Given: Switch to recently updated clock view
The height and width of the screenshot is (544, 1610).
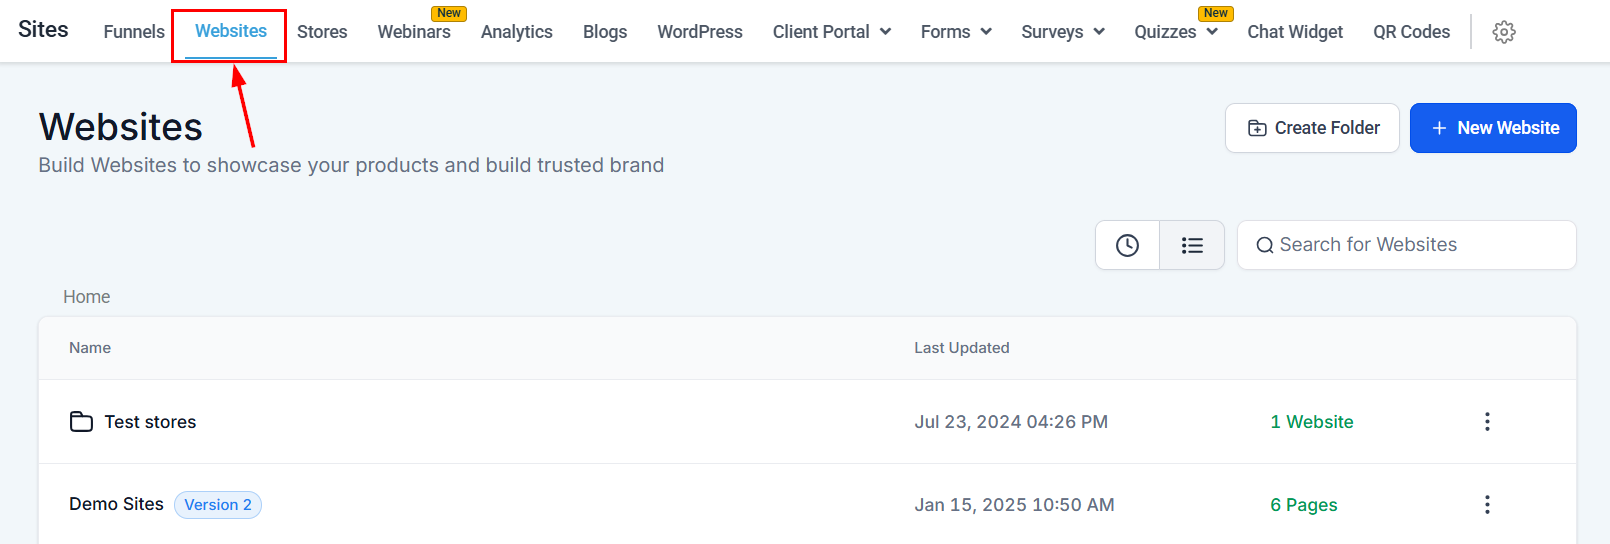Looking at the screenshot, I should coord(1127,245).
